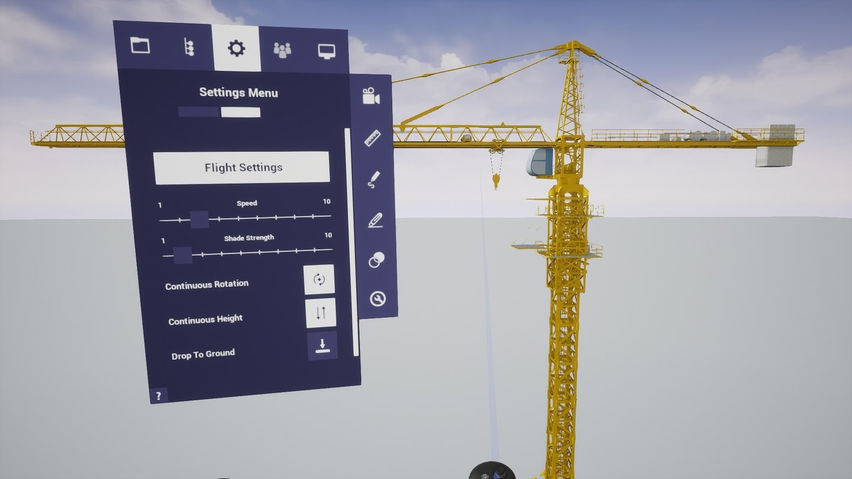The width and height of the screenshot is (852, 479).
Task: Open the users group tab
Action: (x=282, y=50)
